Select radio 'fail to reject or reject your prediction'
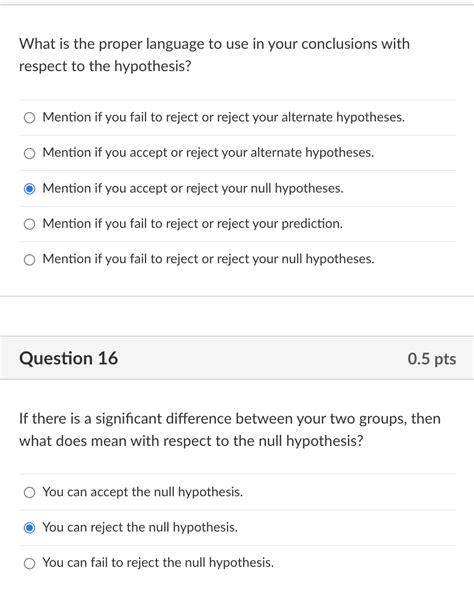474x598 pixels. click(29, 224)
